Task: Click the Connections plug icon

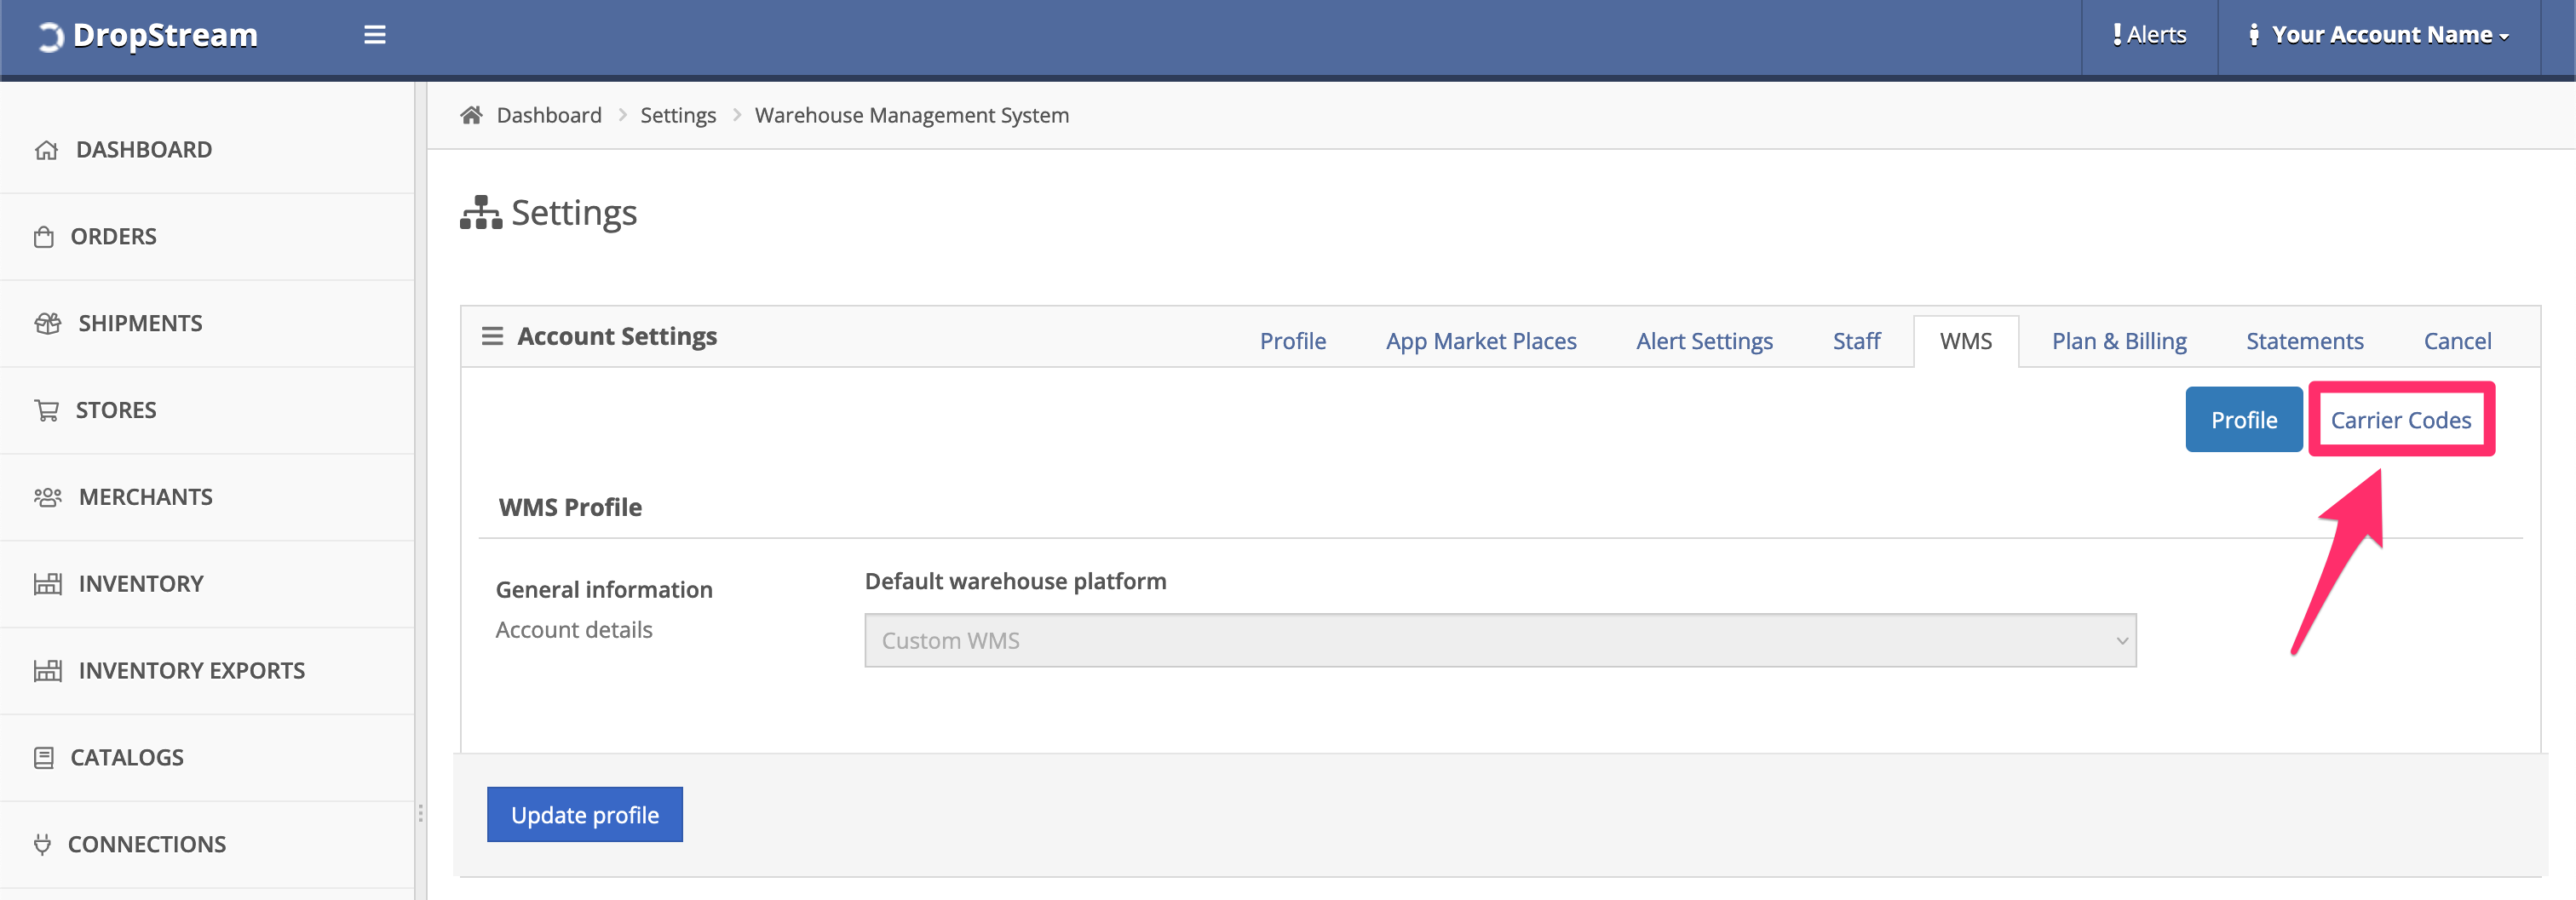Action: (x=42, y=845)
